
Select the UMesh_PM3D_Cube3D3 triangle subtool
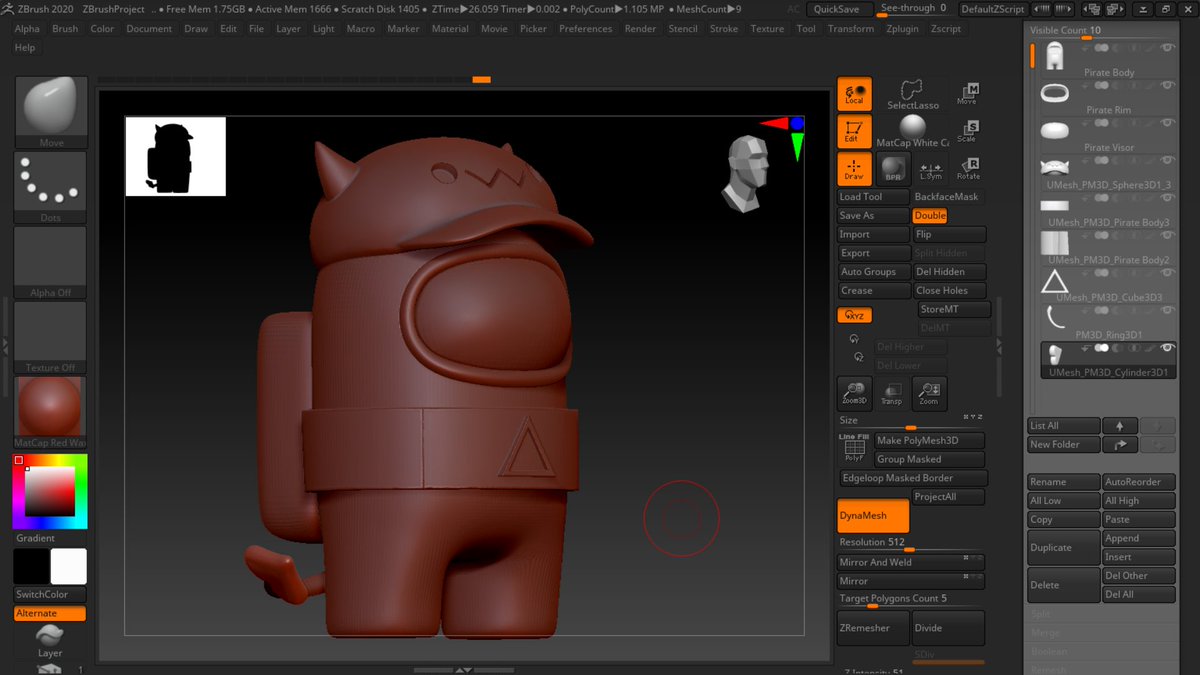click(1055, 282)
